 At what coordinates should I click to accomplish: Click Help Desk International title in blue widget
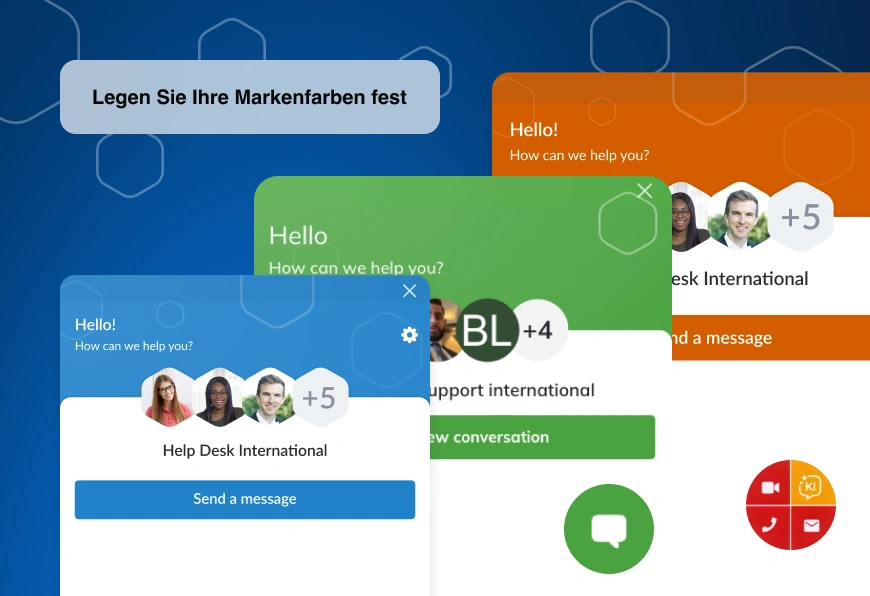coord(245,451)
